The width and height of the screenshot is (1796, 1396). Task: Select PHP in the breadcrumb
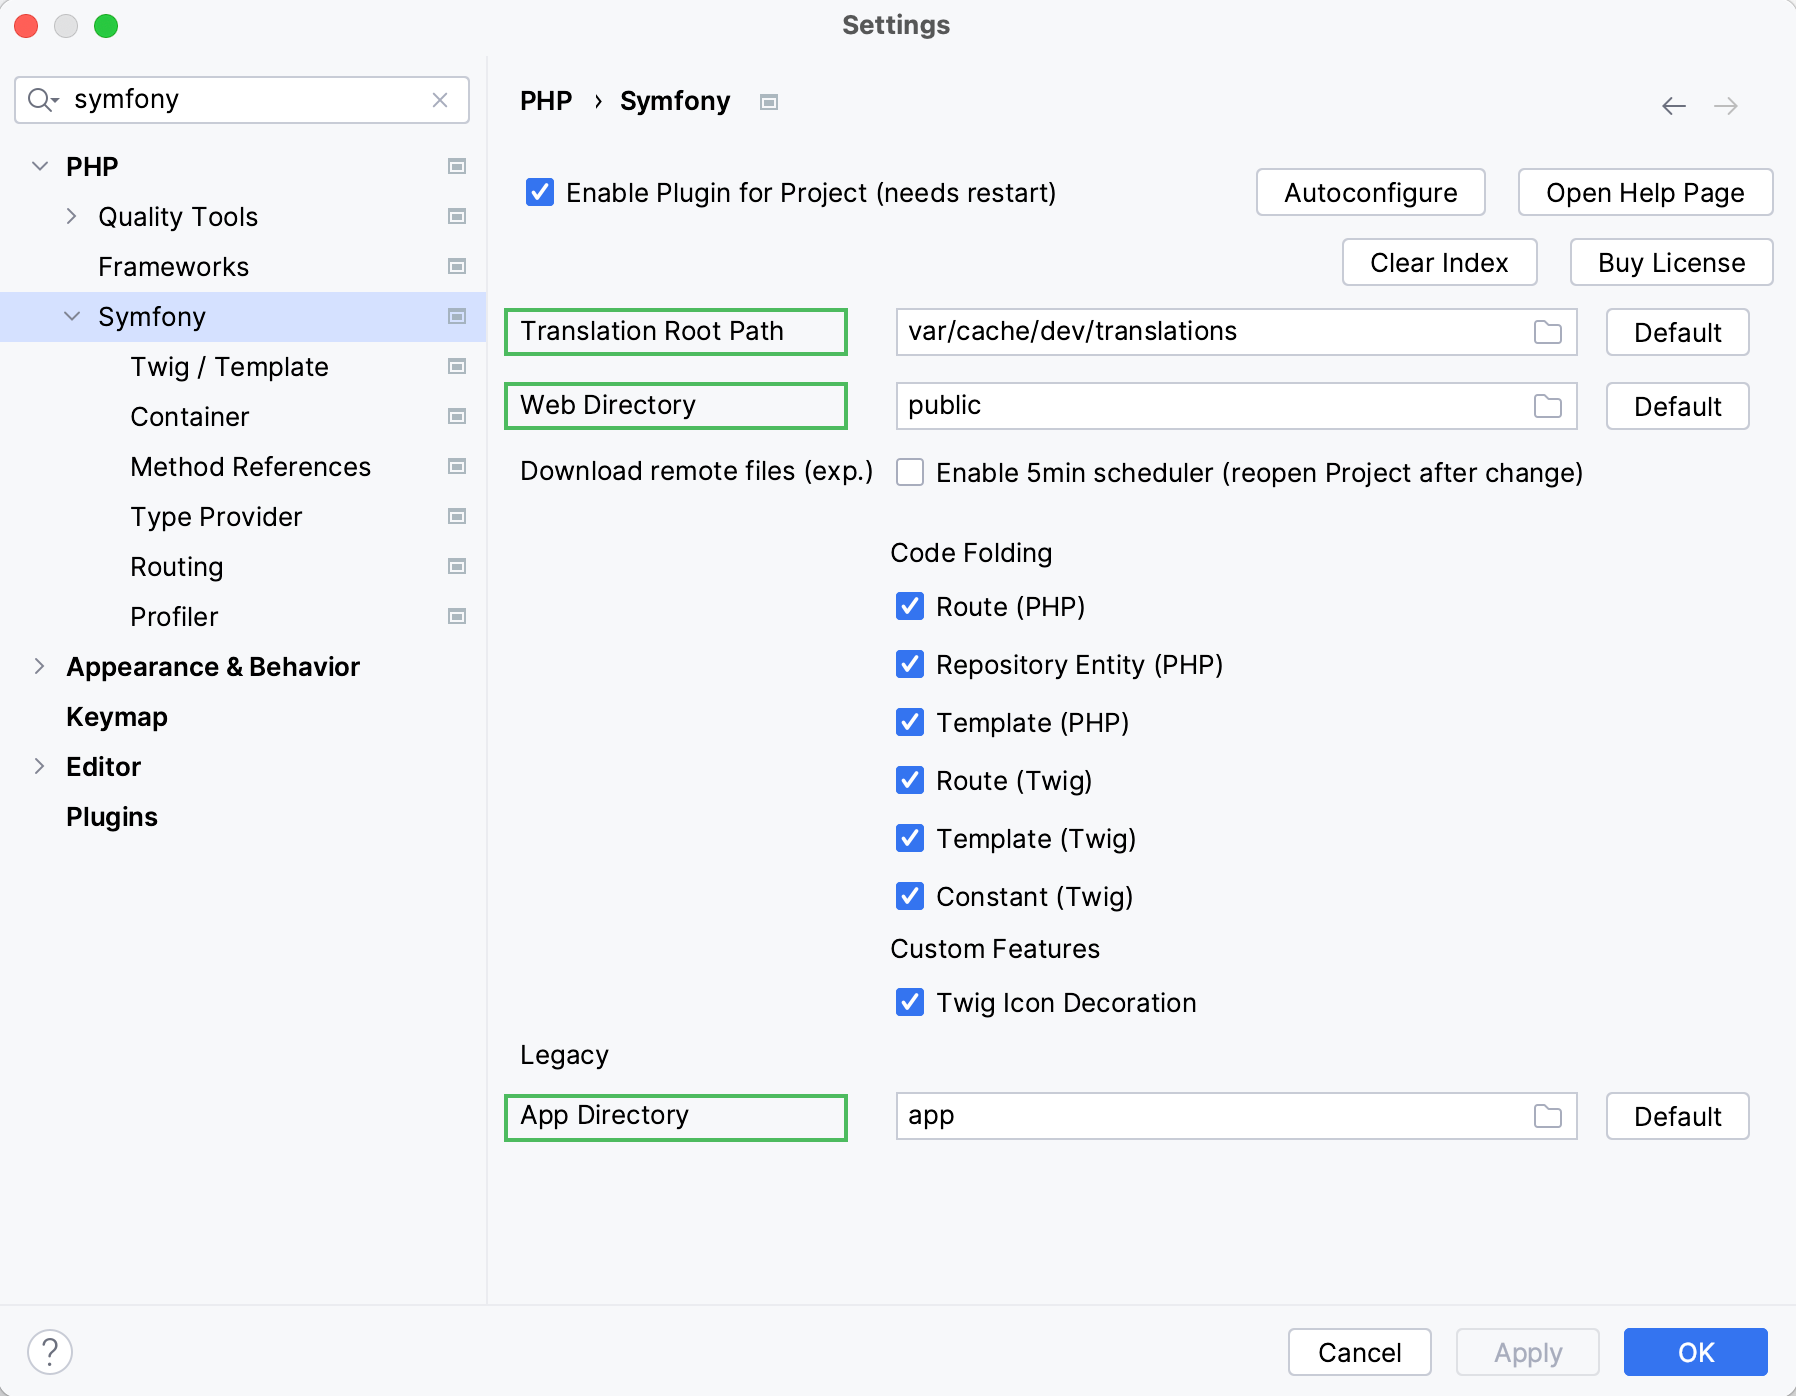point(546,100)
